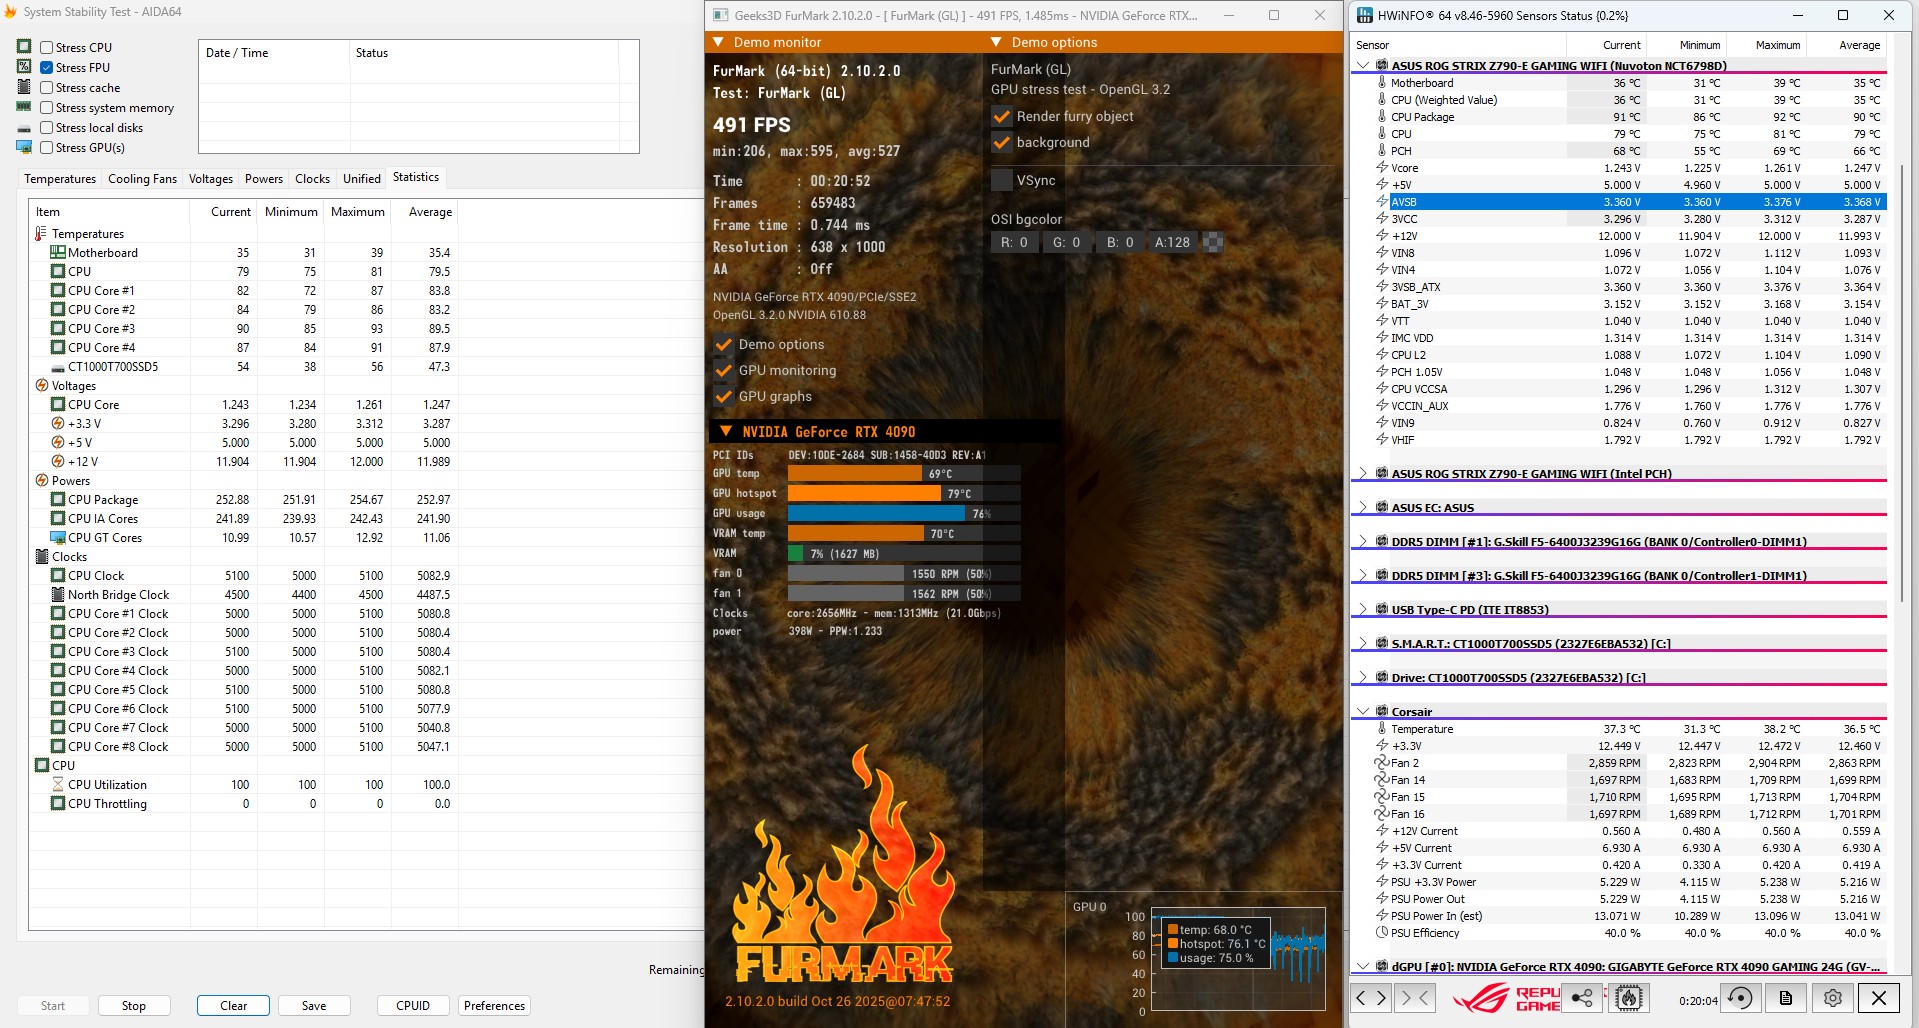Toggle FurMark Render furry object checkbox
Screen dimensions: 1919x1028
pyautogui.click(x=1001, y=116)
